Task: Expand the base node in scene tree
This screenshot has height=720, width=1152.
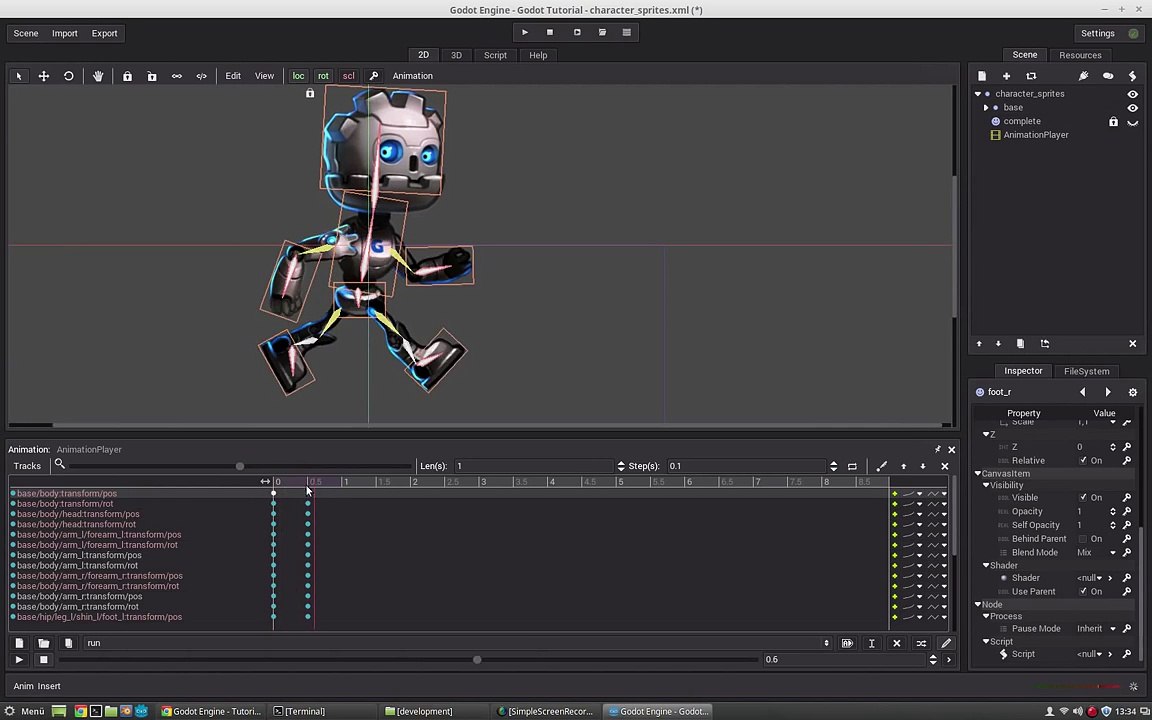Action: click(x=986, y=108)
